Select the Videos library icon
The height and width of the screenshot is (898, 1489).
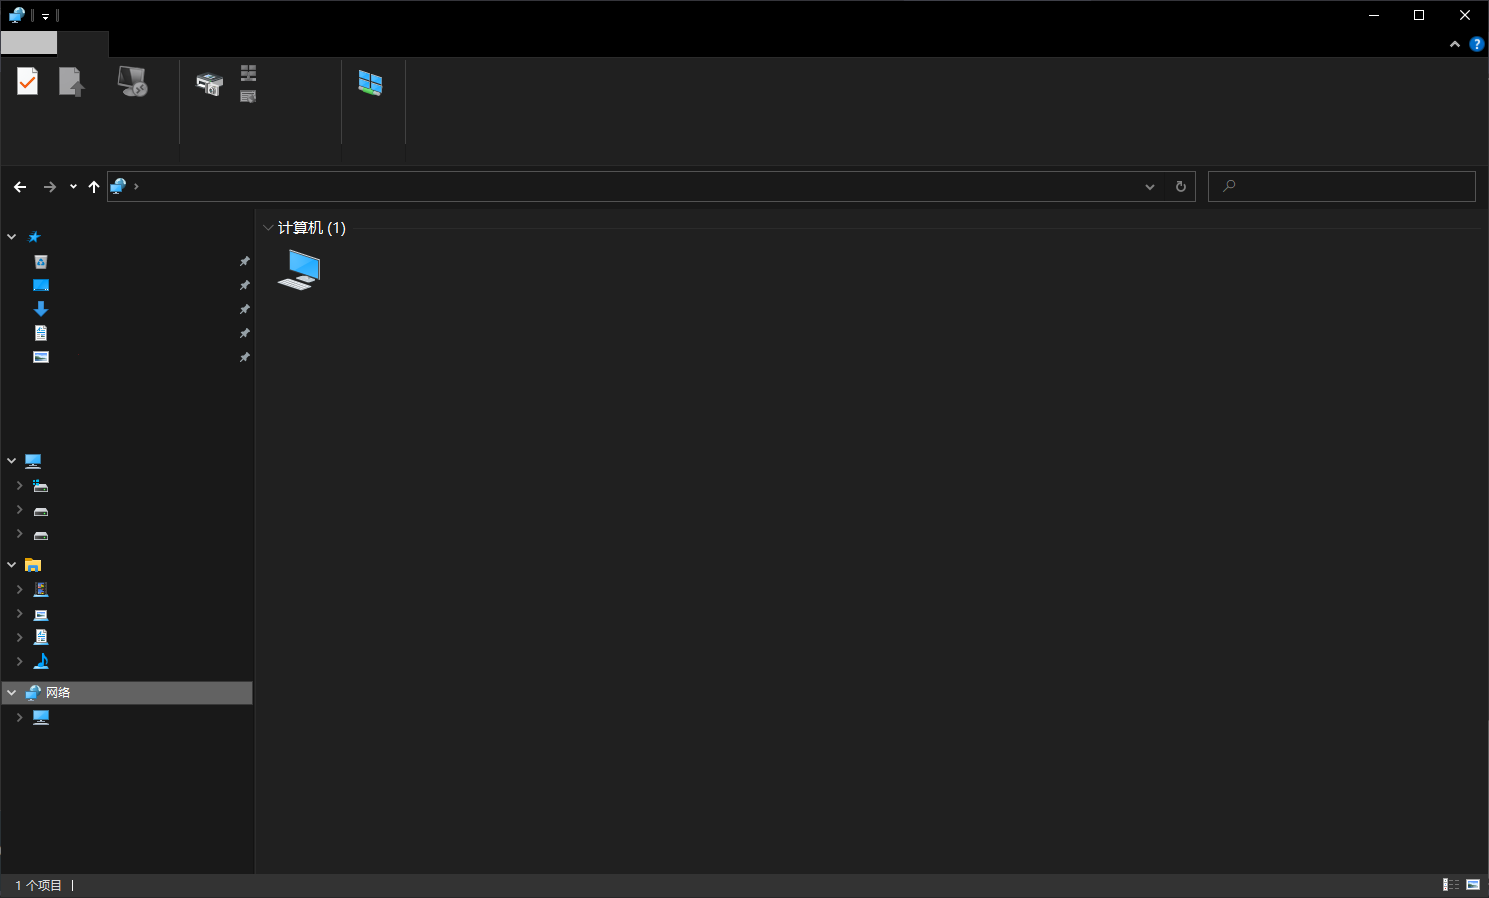(41, 590)
